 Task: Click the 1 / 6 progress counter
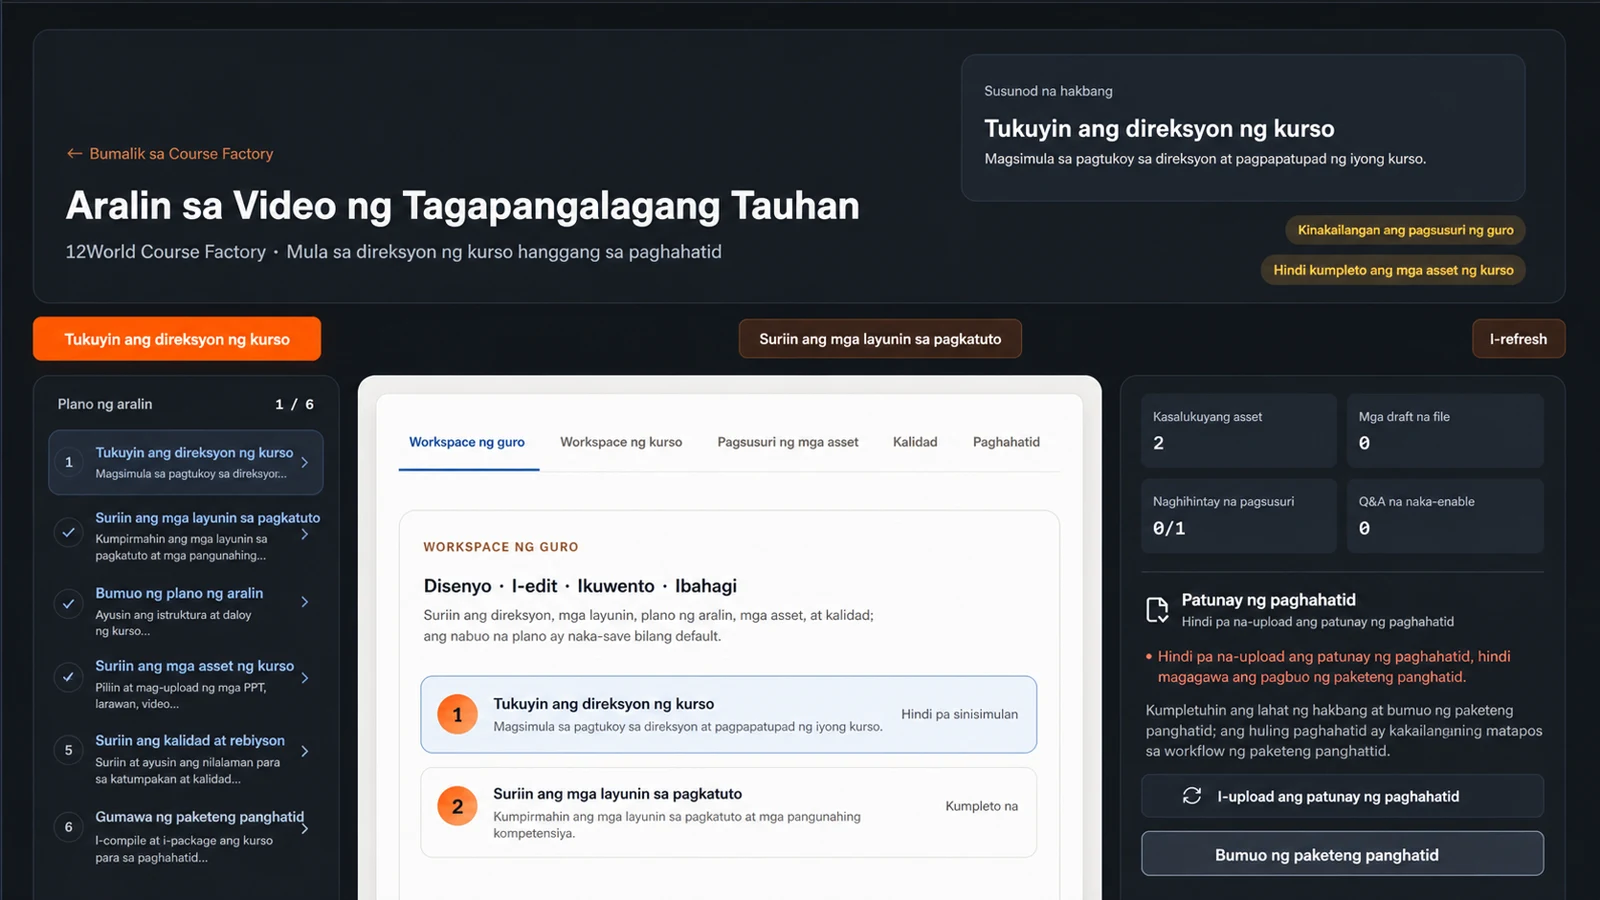point(294,404)
